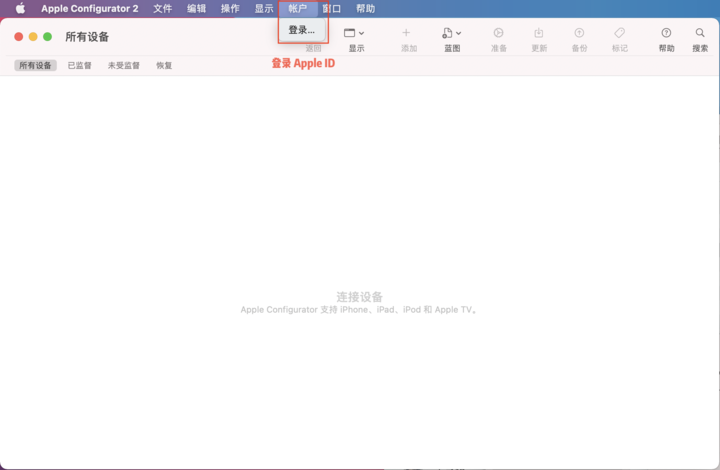Open the Apple menu
720x470 pixels.
[20, 8]
